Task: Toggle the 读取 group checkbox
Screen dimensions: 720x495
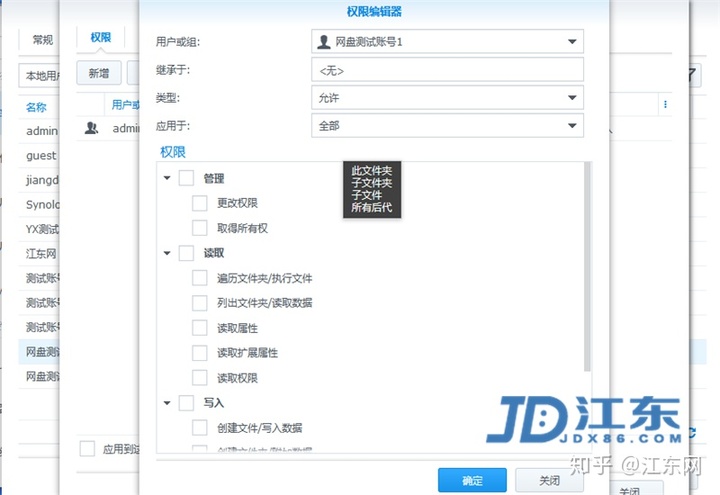Action: coord(186,253)
